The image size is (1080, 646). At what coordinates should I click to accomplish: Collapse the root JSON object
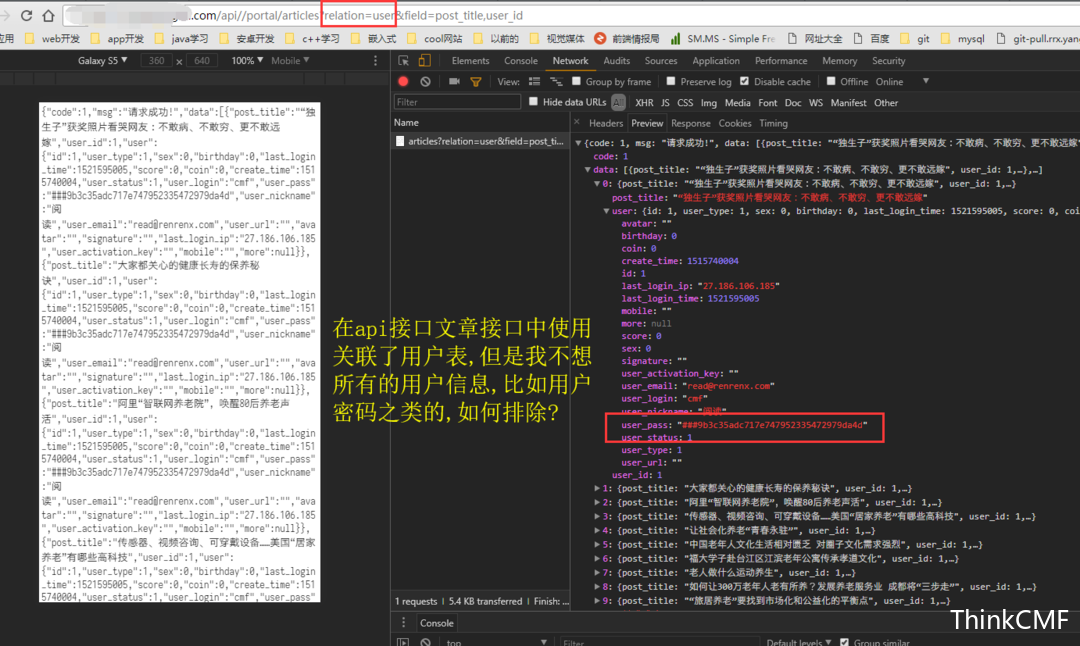click(579, 143)
